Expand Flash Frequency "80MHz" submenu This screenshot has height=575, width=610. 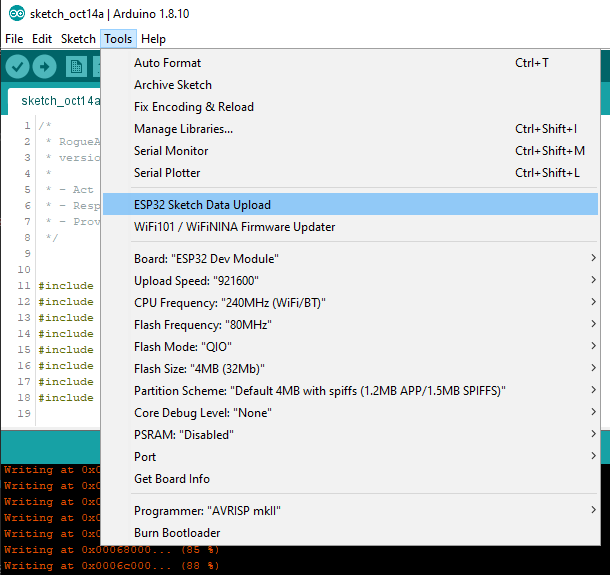tap(350, 324)
